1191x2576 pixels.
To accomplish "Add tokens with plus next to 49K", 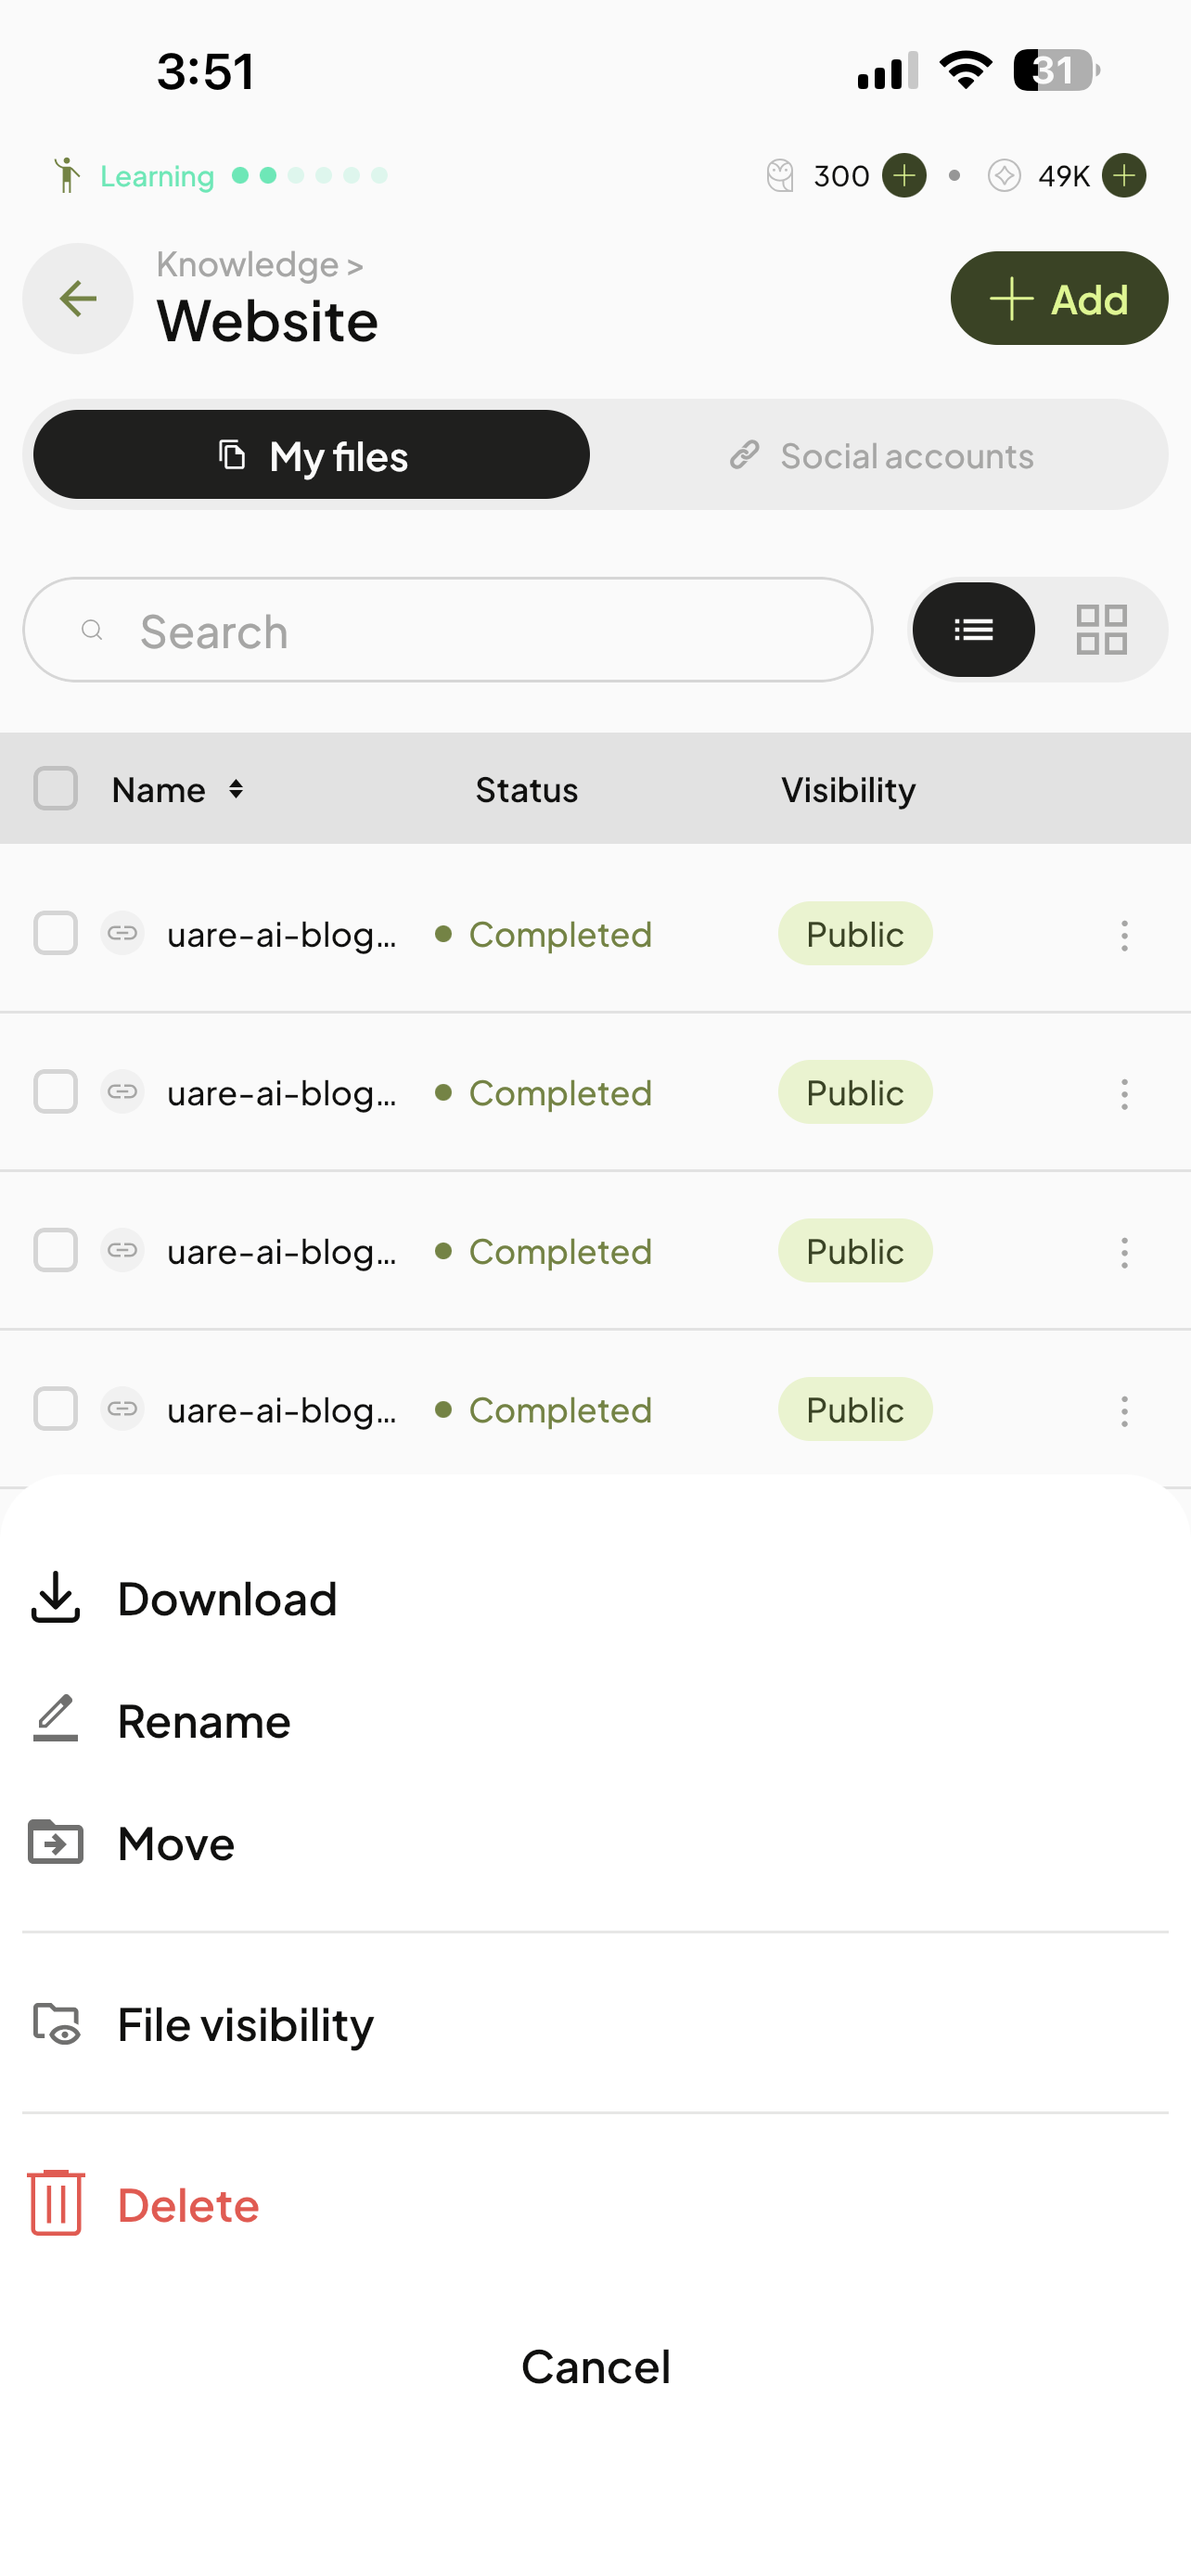I will pos(1124,176).
